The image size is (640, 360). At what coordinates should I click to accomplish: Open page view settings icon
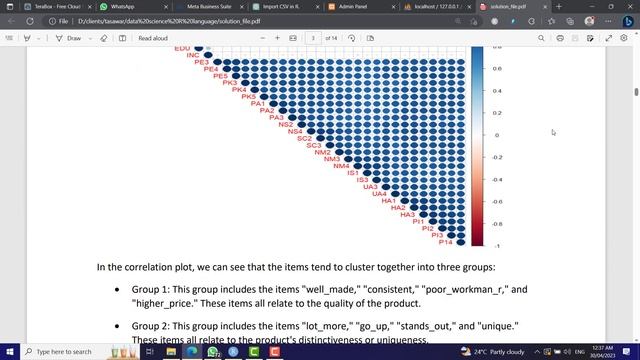point(370,38)
